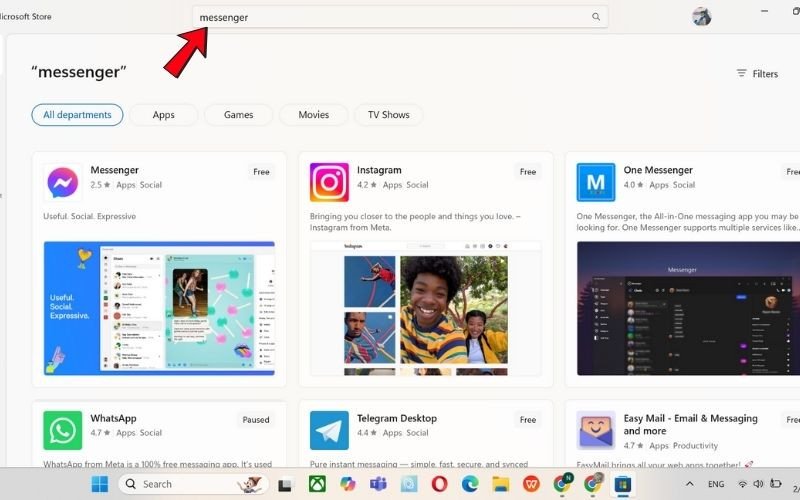Screen dimensions: 800x500
Task: Click the WhatsApp app logo
Action: point(63,430)
